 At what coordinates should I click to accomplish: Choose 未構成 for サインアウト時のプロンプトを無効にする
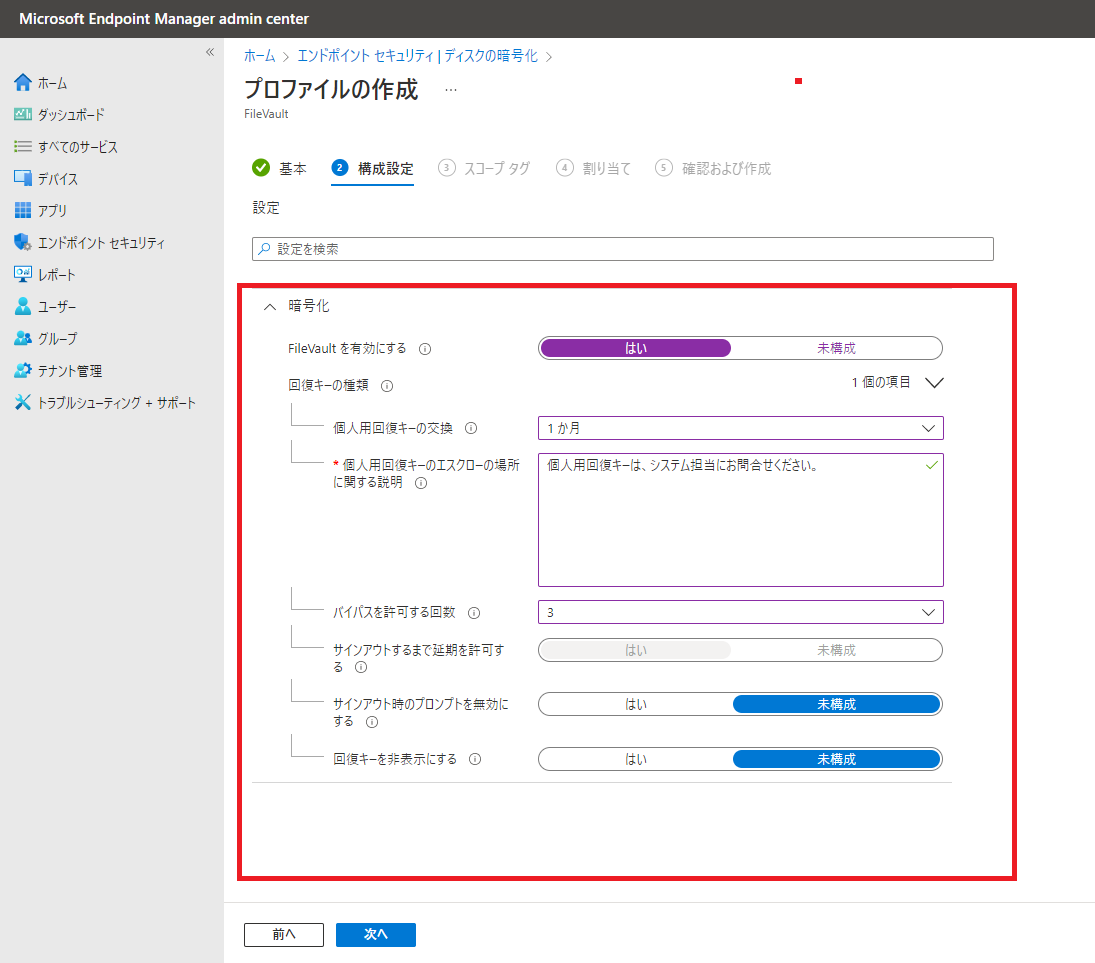tap(836, 704)
